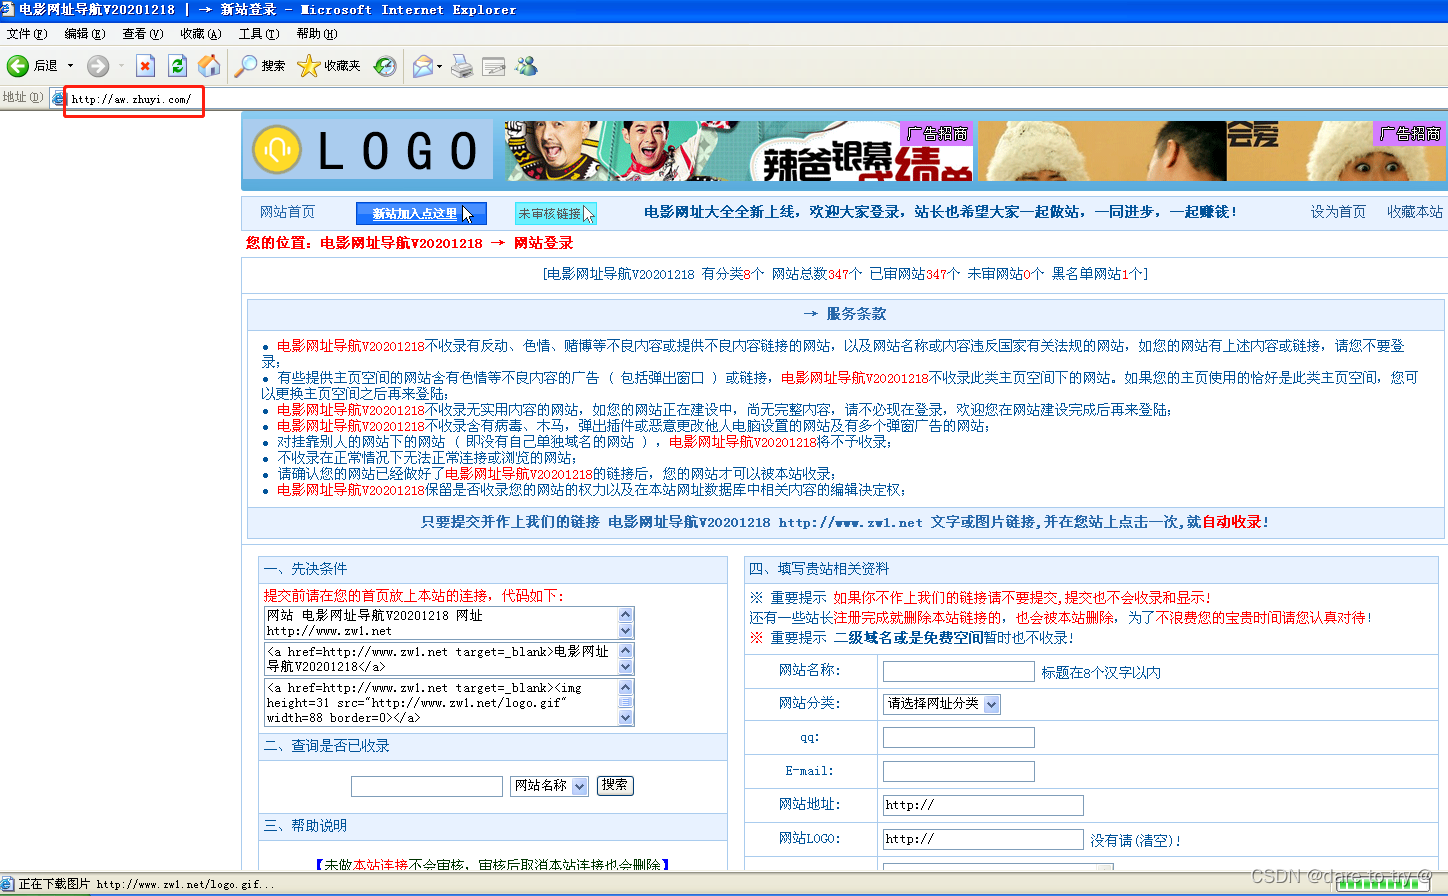Click the IE page icon beside address
Viewport: 1448px width, 896px height.
pos(58,98)
